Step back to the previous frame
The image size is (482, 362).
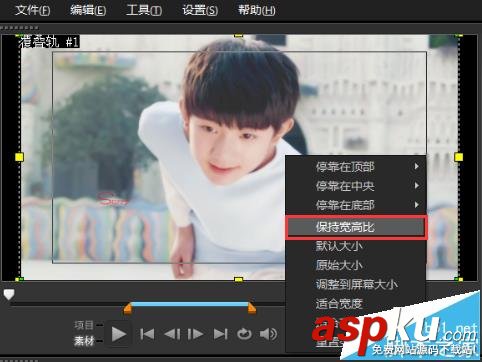coord(172,334)
